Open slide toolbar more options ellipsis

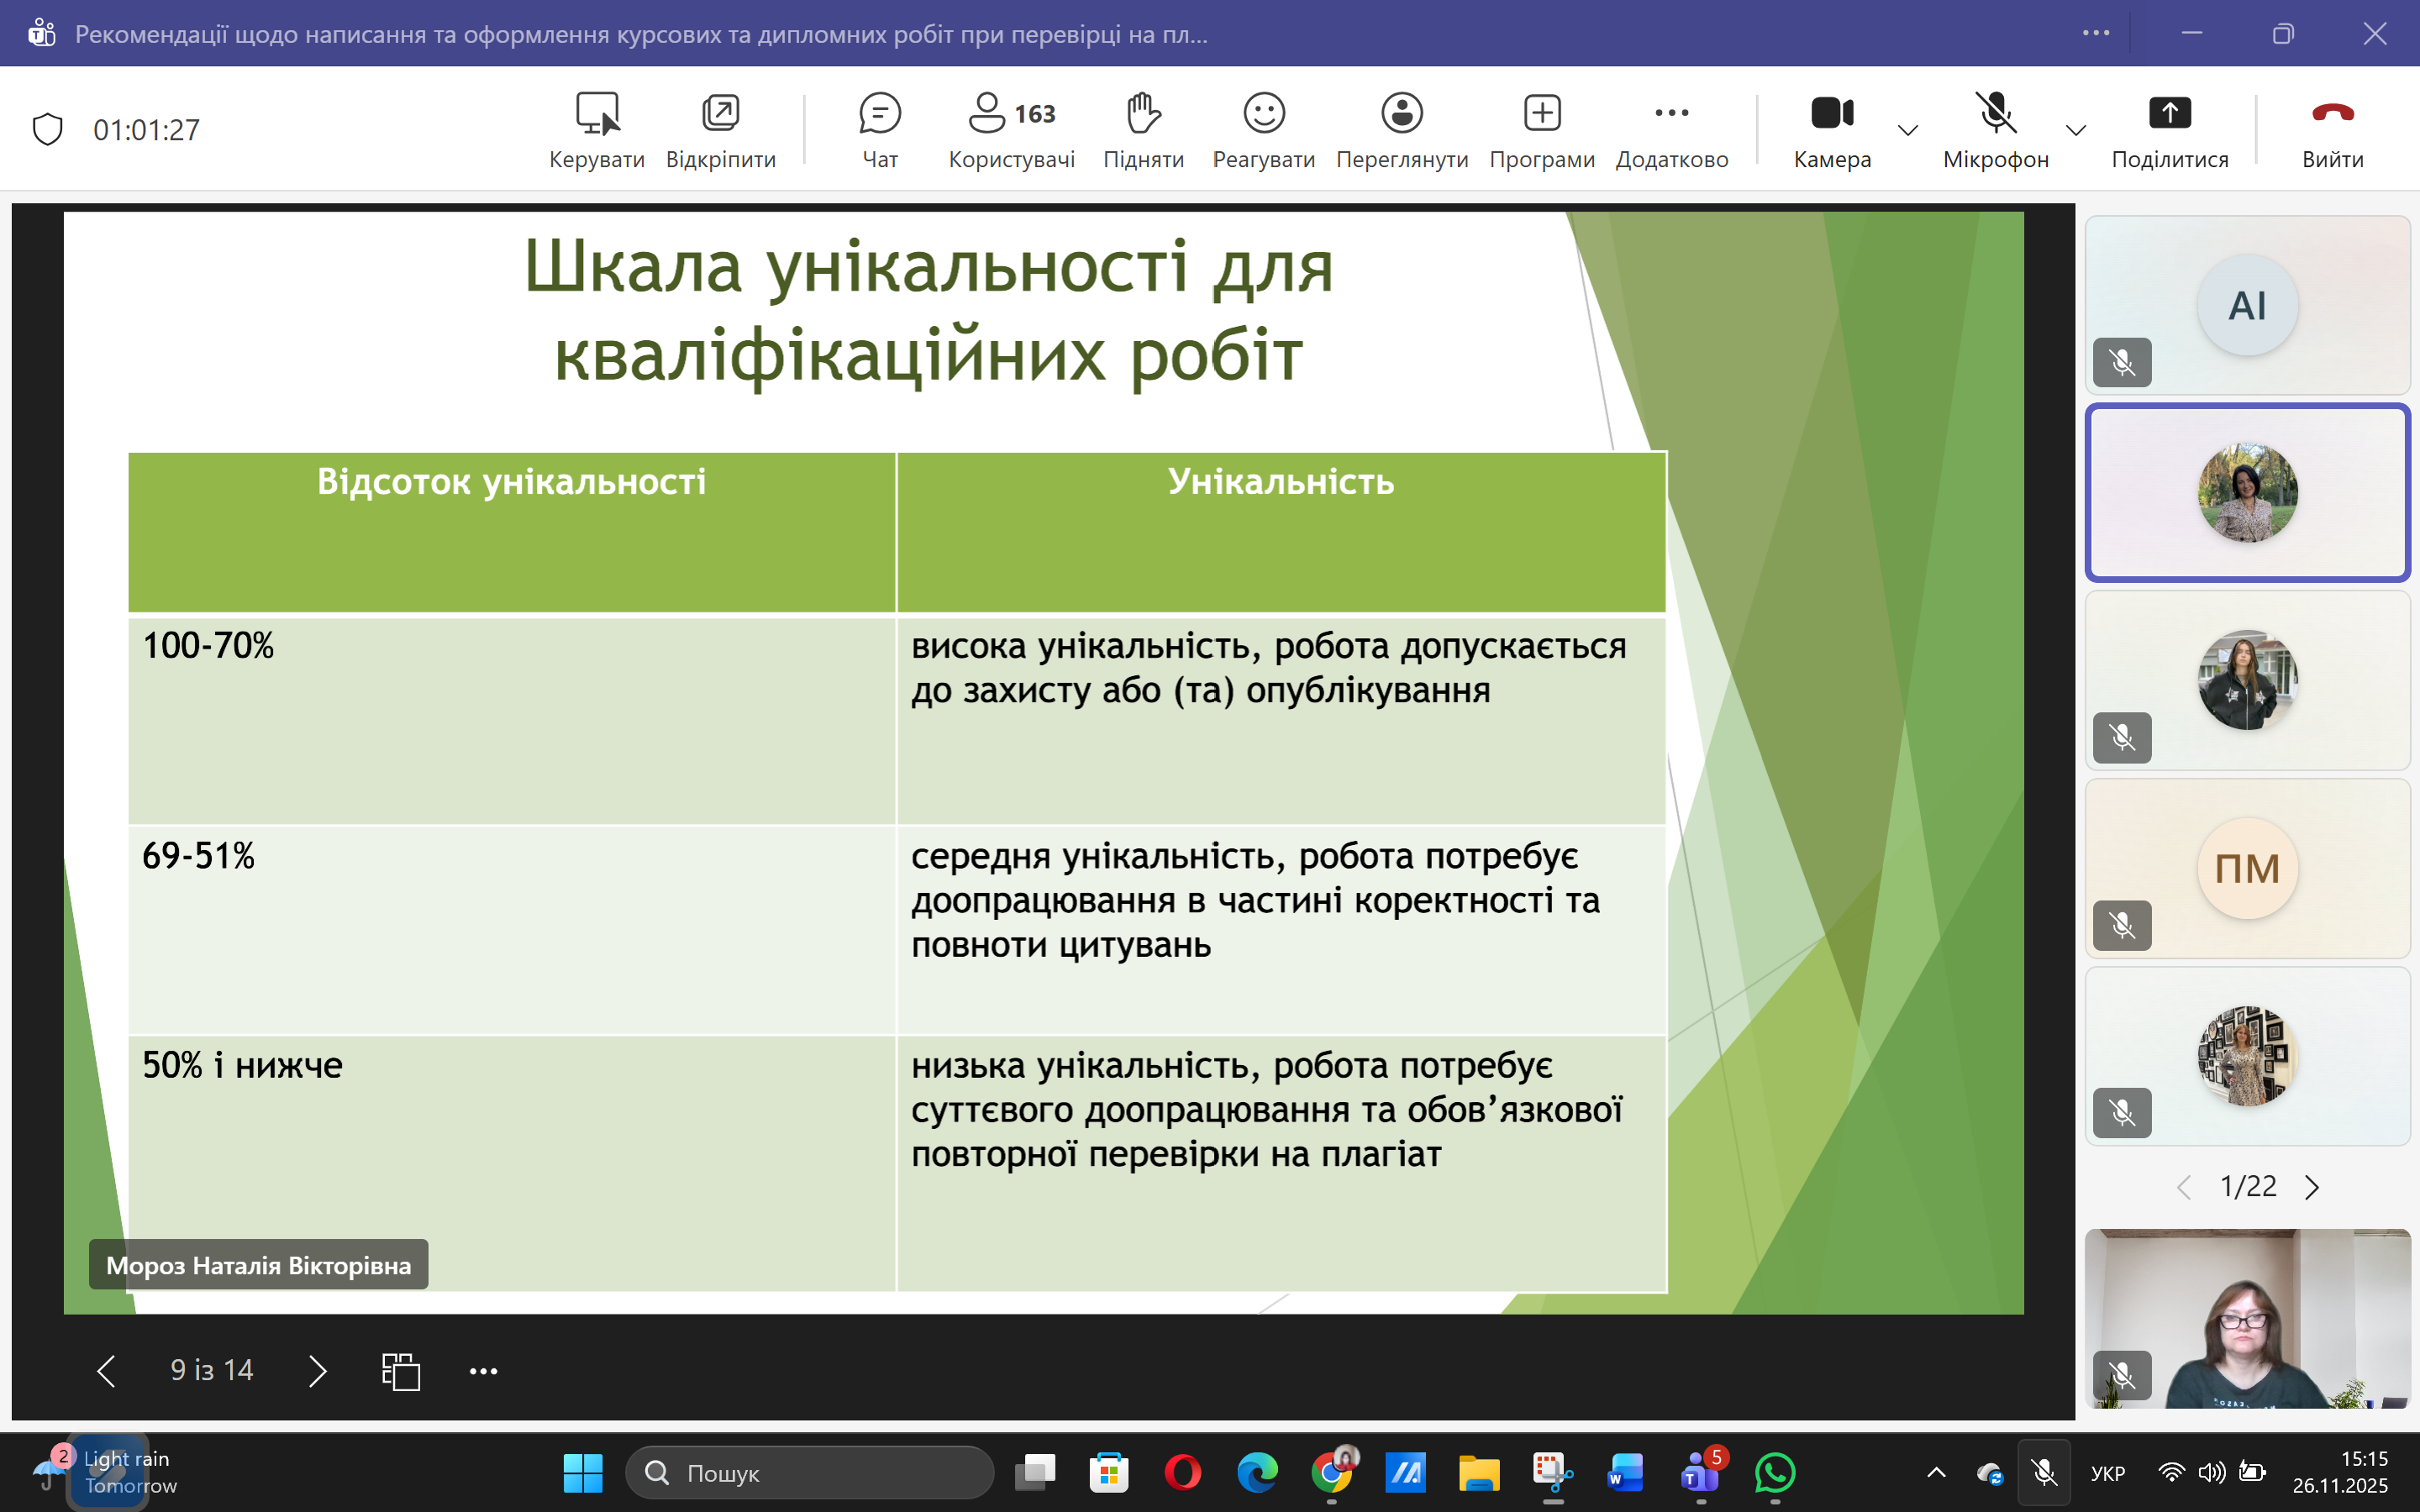483,1371
